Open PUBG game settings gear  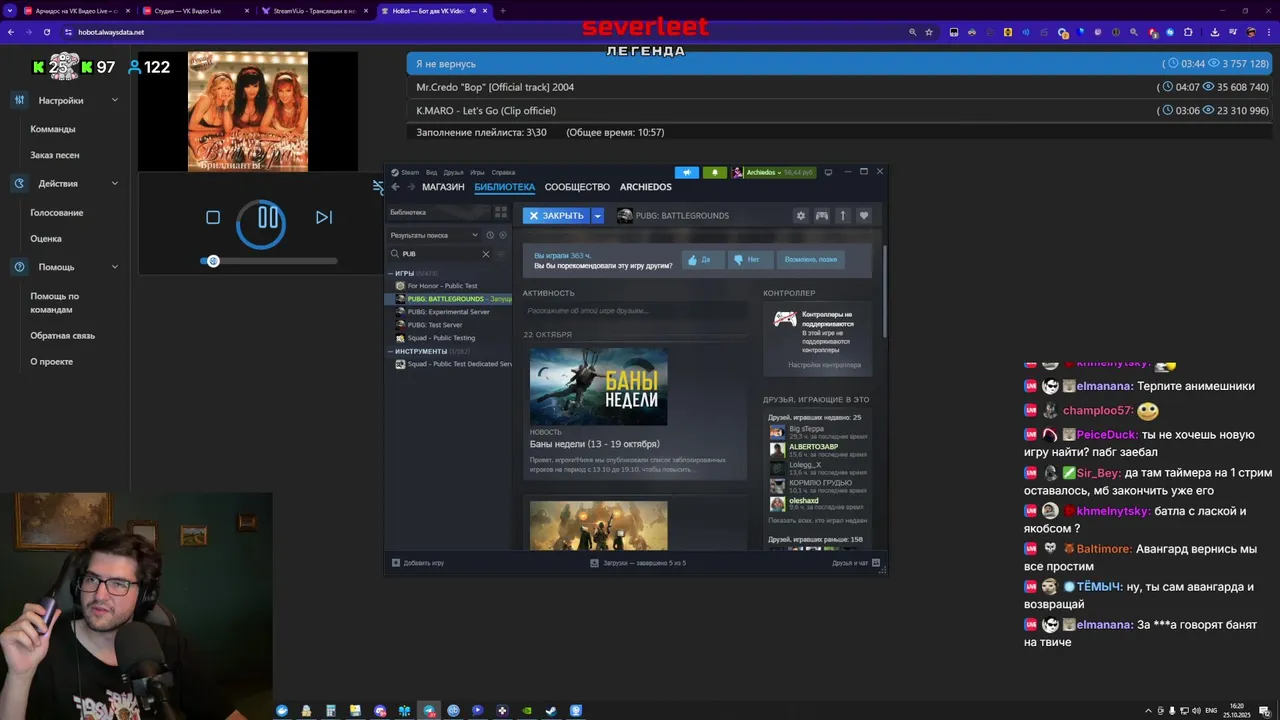click(x=800, y=215)
